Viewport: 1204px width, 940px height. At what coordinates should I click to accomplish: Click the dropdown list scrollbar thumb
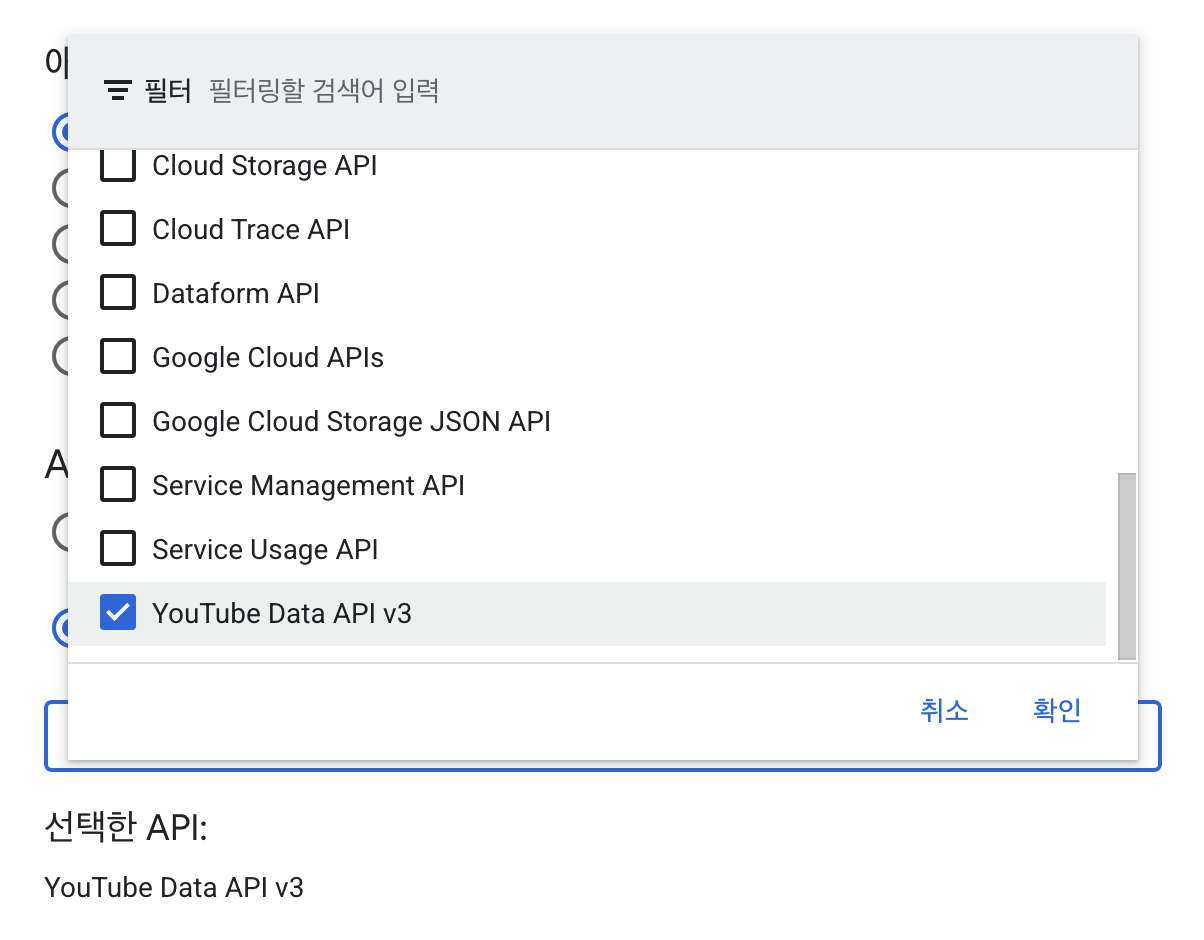point(1127,565)
